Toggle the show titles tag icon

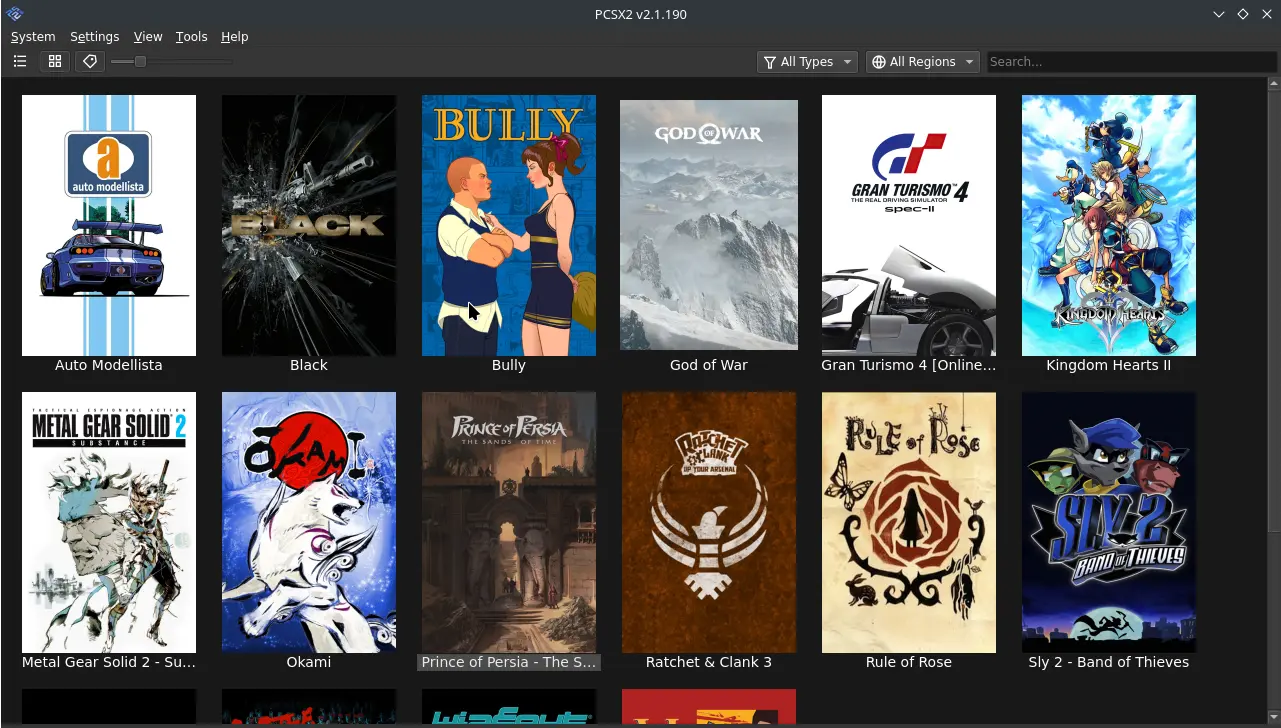click(x=90, y=61)
